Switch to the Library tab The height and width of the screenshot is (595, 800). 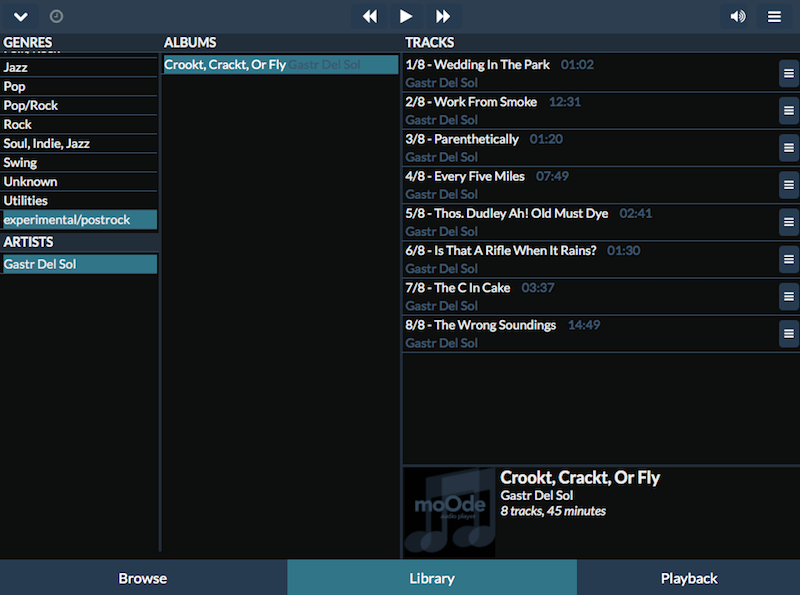[432, 578]
